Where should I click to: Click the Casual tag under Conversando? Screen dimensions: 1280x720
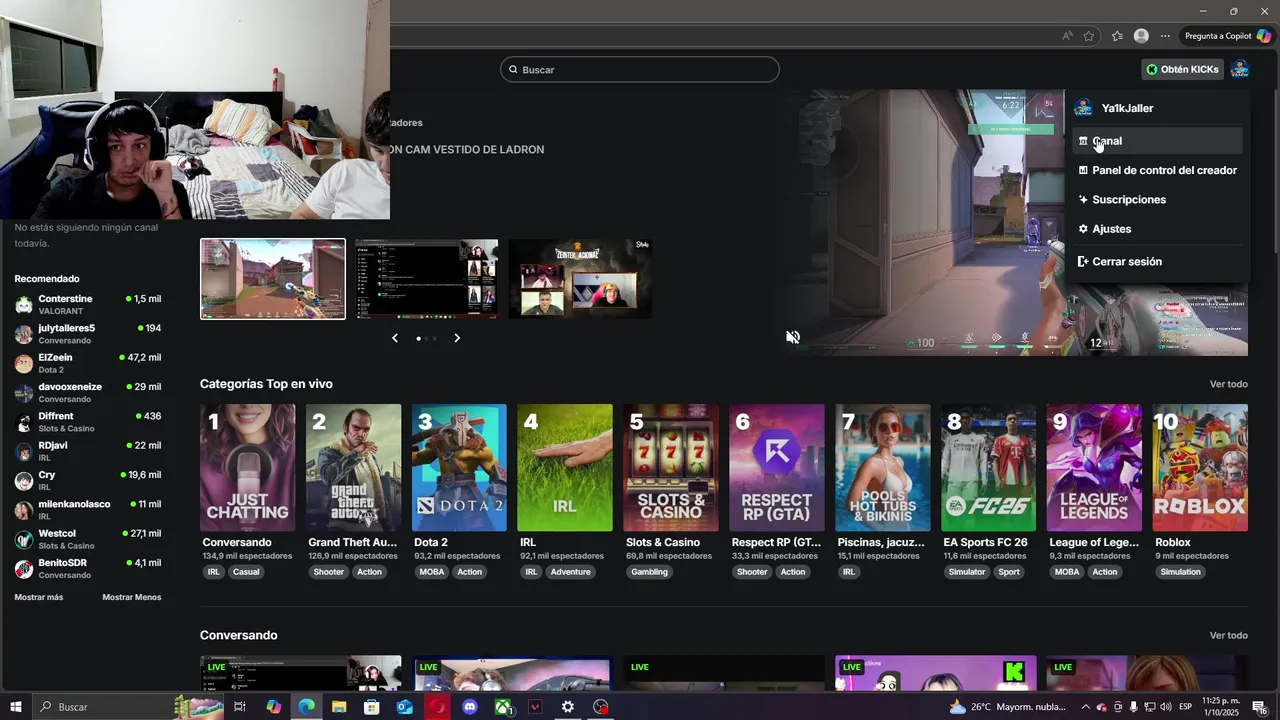click(x=246, y=572)
